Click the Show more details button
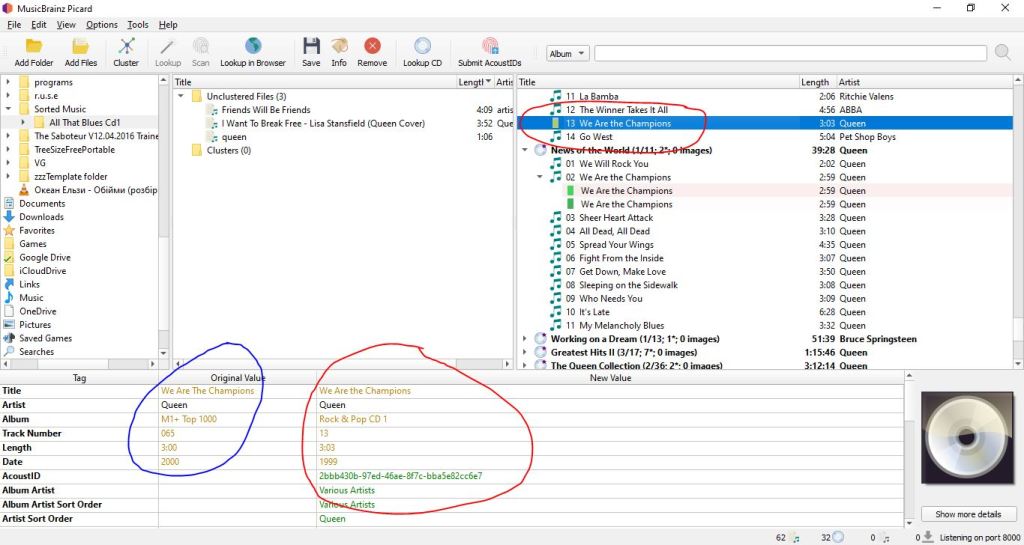This screenshot has height=545, width=1024. [968, 514]
